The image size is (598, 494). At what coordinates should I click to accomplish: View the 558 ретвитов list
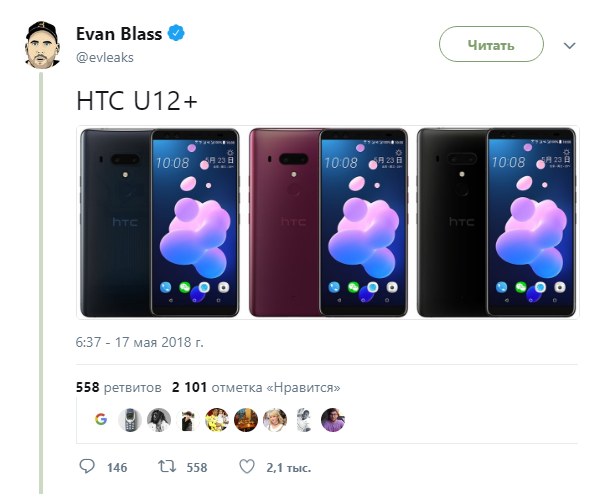coord(119,387)
